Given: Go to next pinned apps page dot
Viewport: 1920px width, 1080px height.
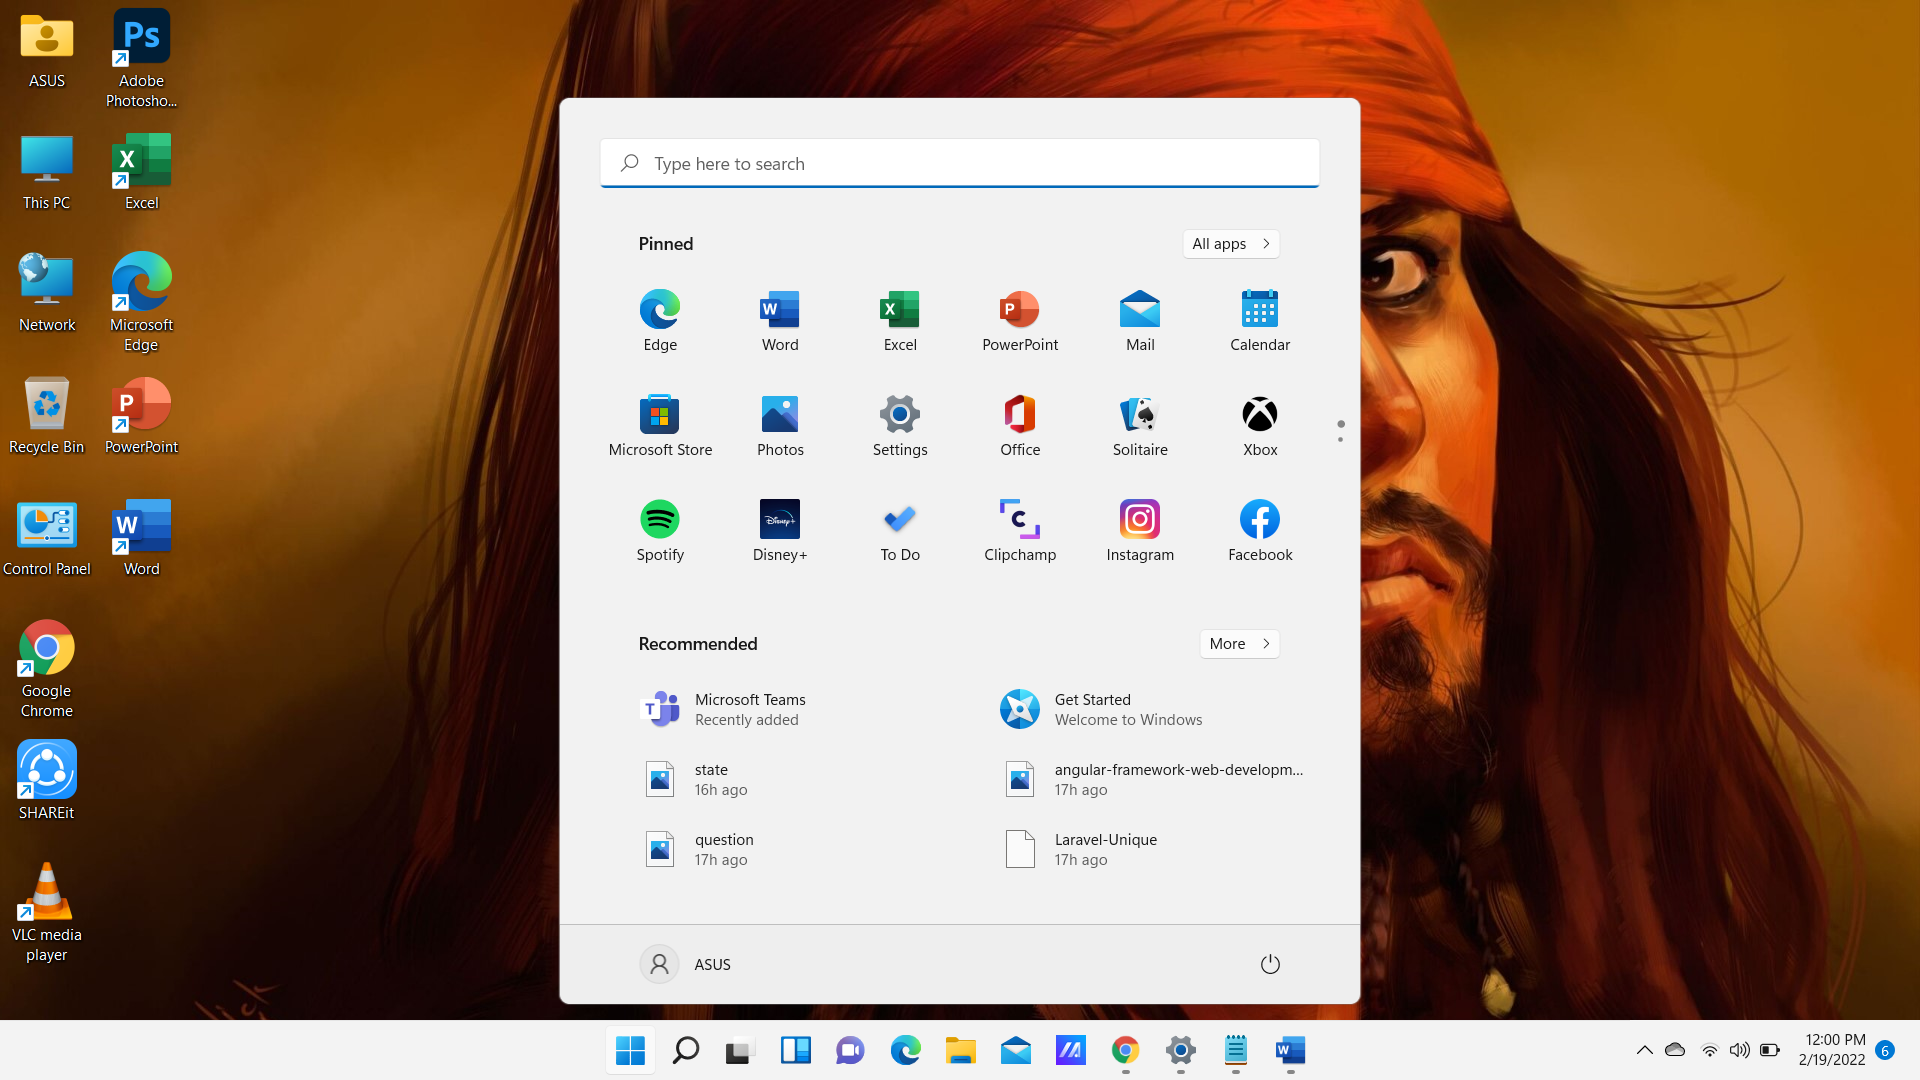Looking at the screenshot, I should coord(1340,439).
